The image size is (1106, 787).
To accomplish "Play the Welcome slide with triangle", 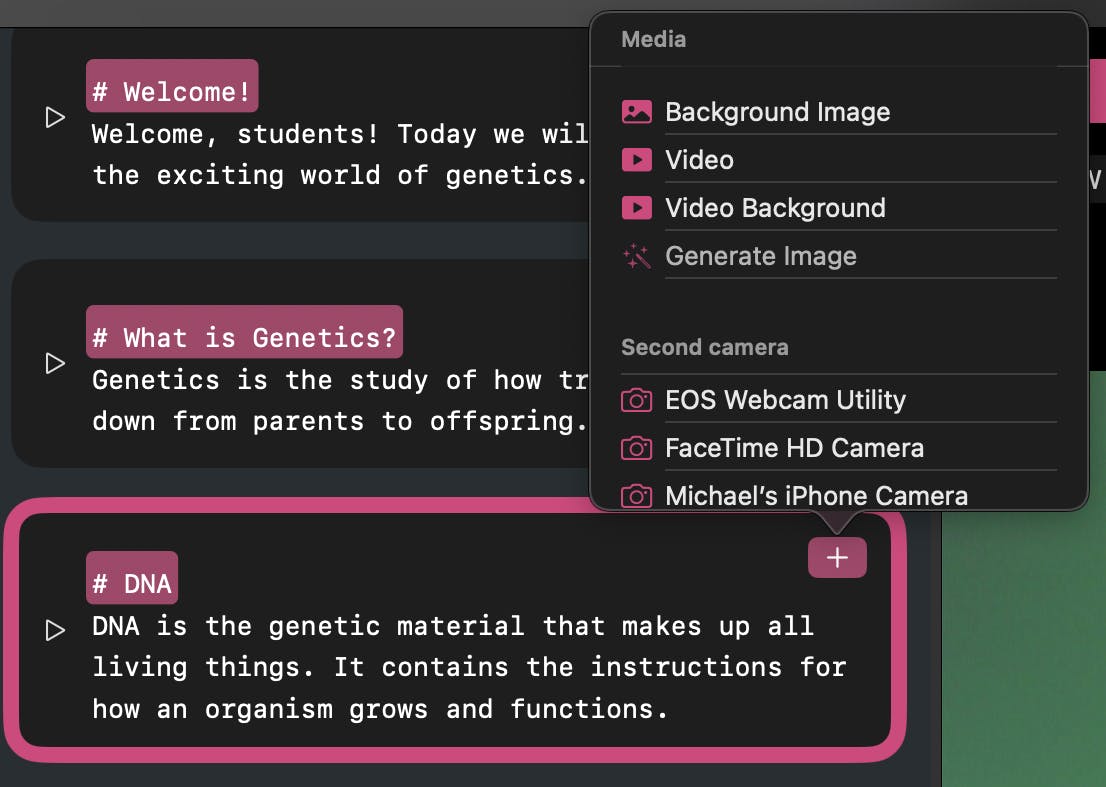I will [x=55, y=118].
